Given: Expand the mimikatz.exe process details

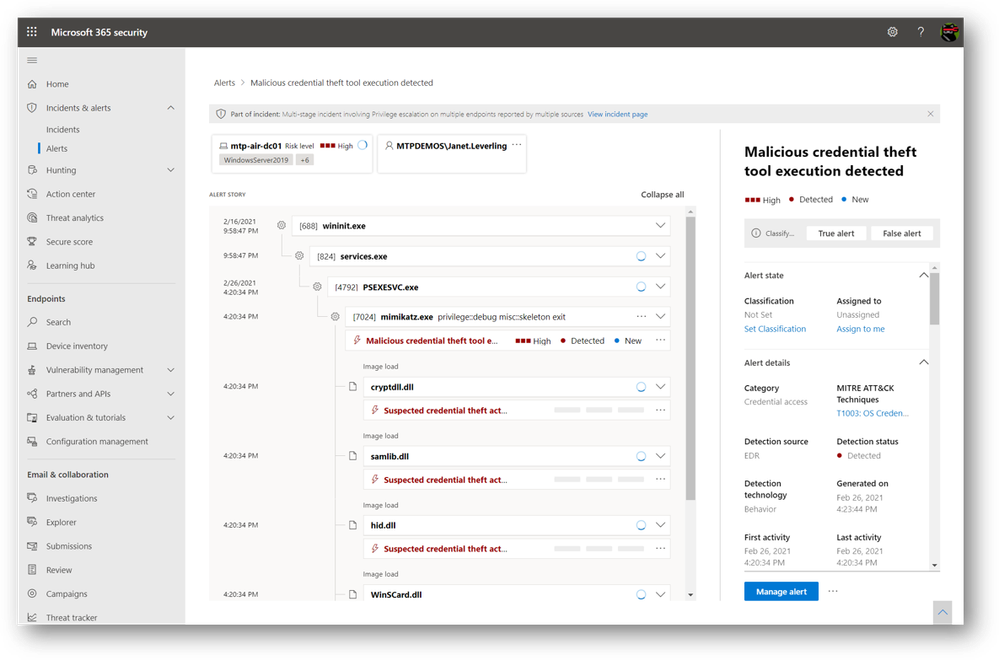Looking at the screenshot, I should pyautogui.click(x=661, y=317).
